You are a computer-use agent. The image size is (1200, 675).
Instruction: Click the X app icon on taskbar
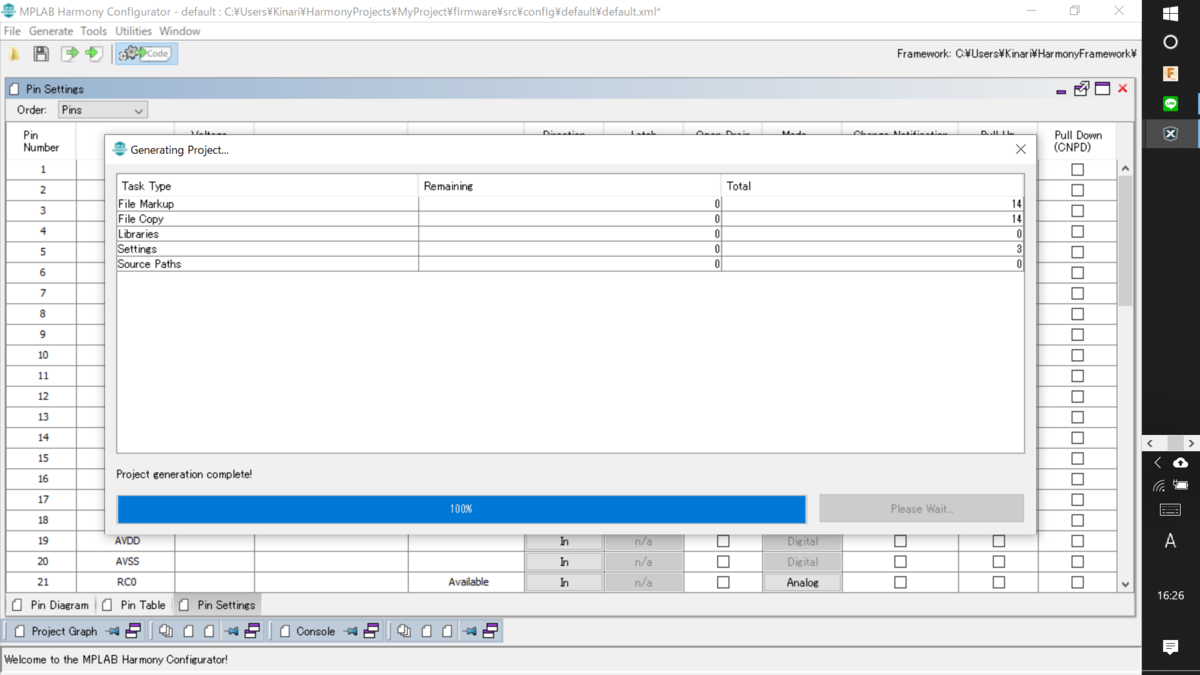click(x=1171, y=134)
